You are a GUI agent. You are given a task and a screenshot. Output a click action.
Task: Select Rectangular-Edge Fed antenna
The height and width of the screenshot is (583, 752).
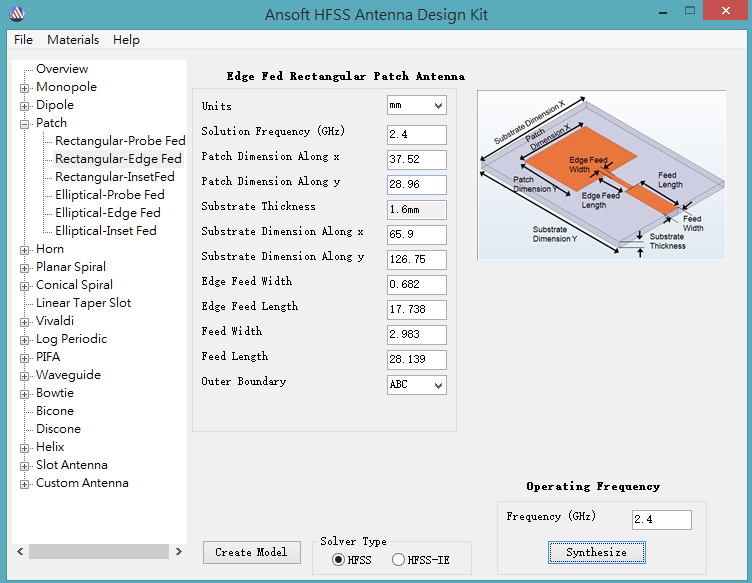(118, 159)
